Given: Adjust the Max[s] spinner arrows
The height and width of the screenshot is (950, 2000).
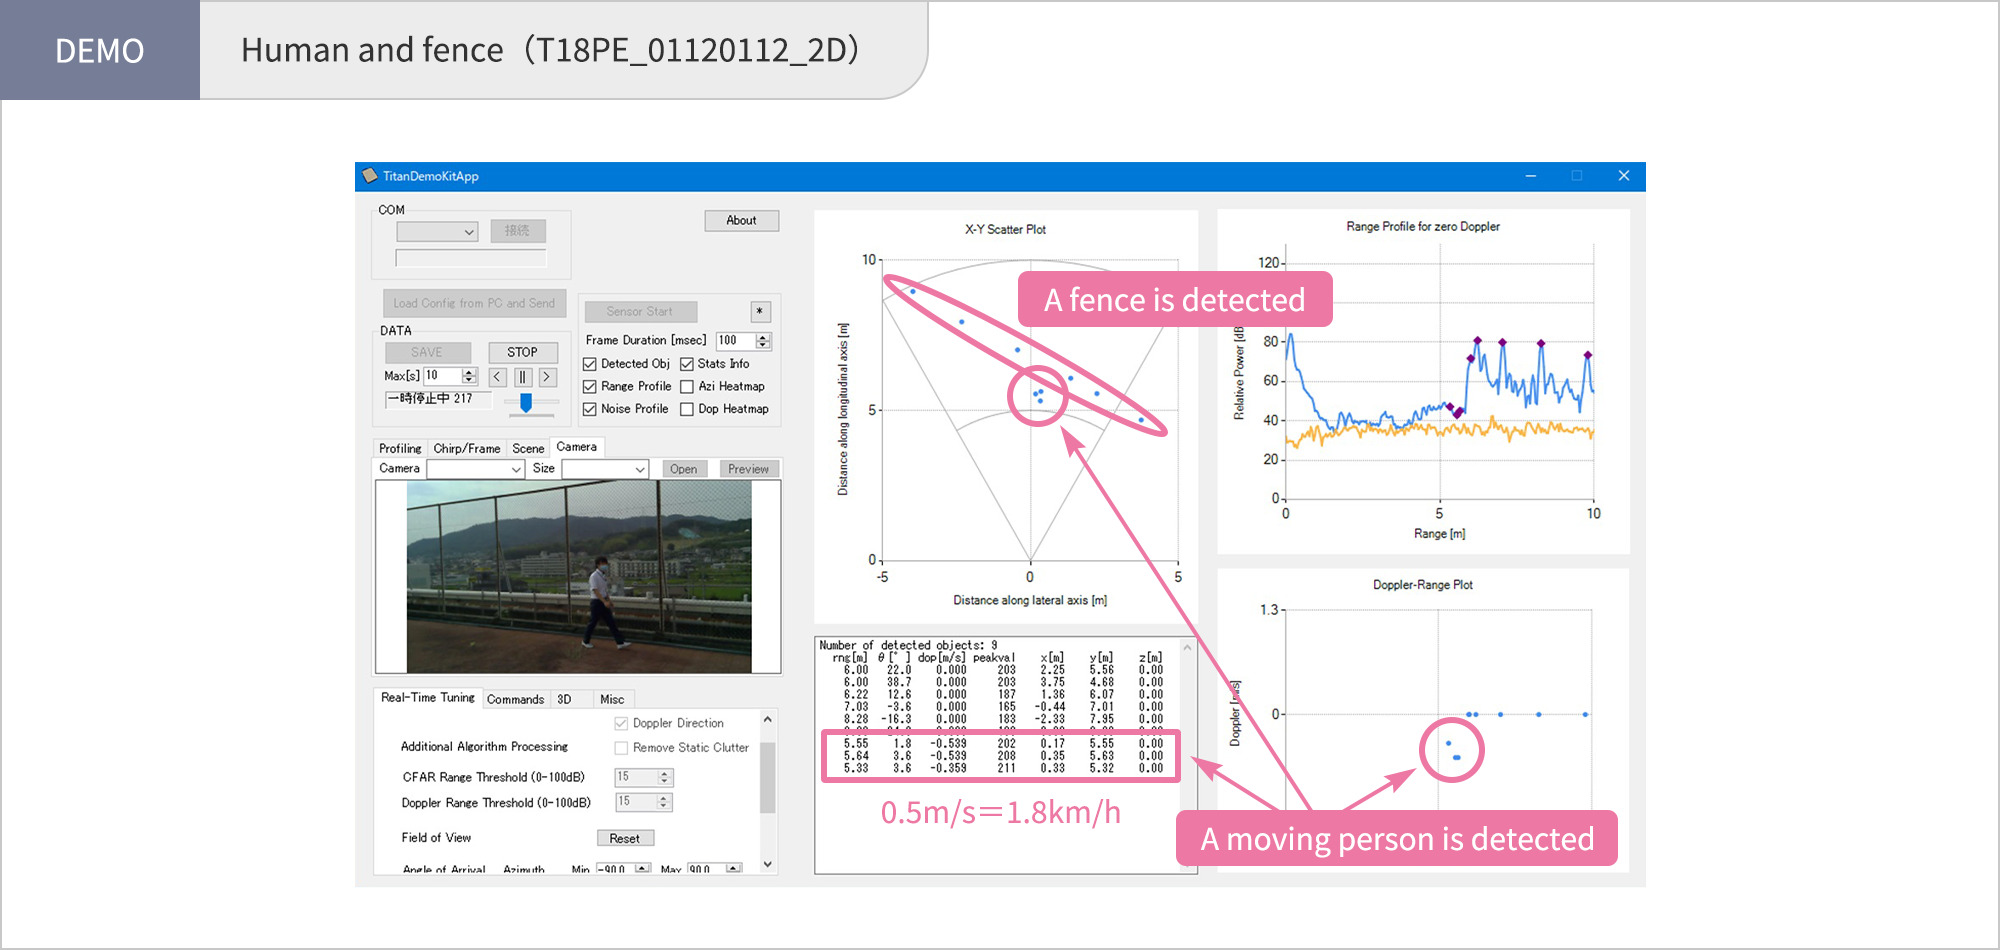Looking at the screenshot, I should click(469, 376).
